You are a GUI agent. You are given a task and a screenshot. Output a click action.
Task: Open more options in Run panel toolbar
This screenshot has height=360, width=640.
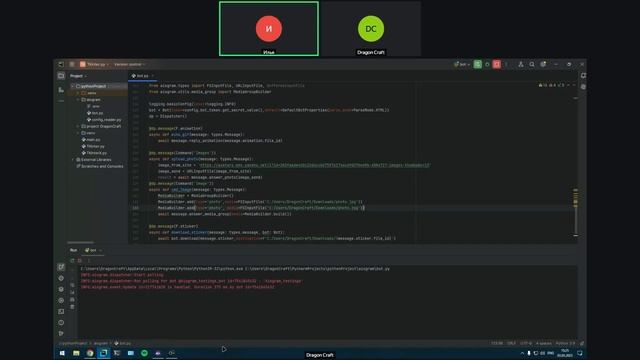tap(89, 260)
